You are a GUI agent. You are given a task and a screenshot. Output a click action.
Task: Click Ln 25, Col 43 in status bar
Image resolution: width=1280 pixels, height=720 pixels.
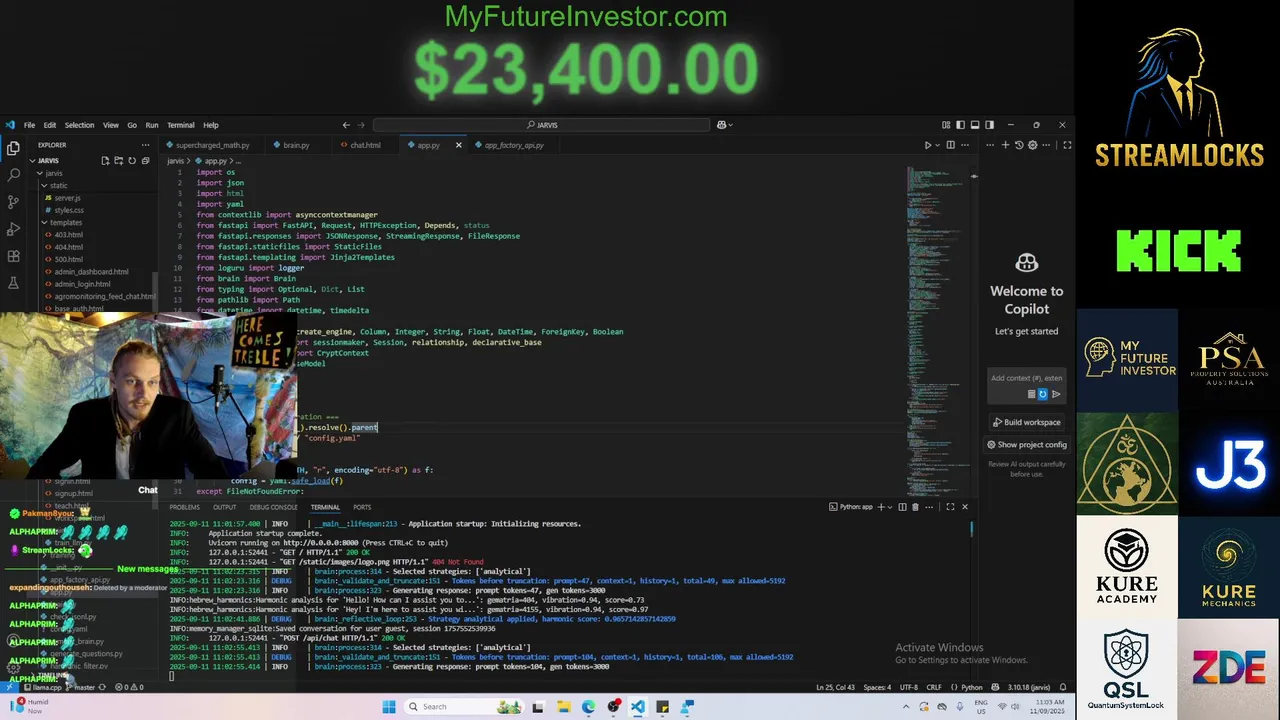(835, 687)
